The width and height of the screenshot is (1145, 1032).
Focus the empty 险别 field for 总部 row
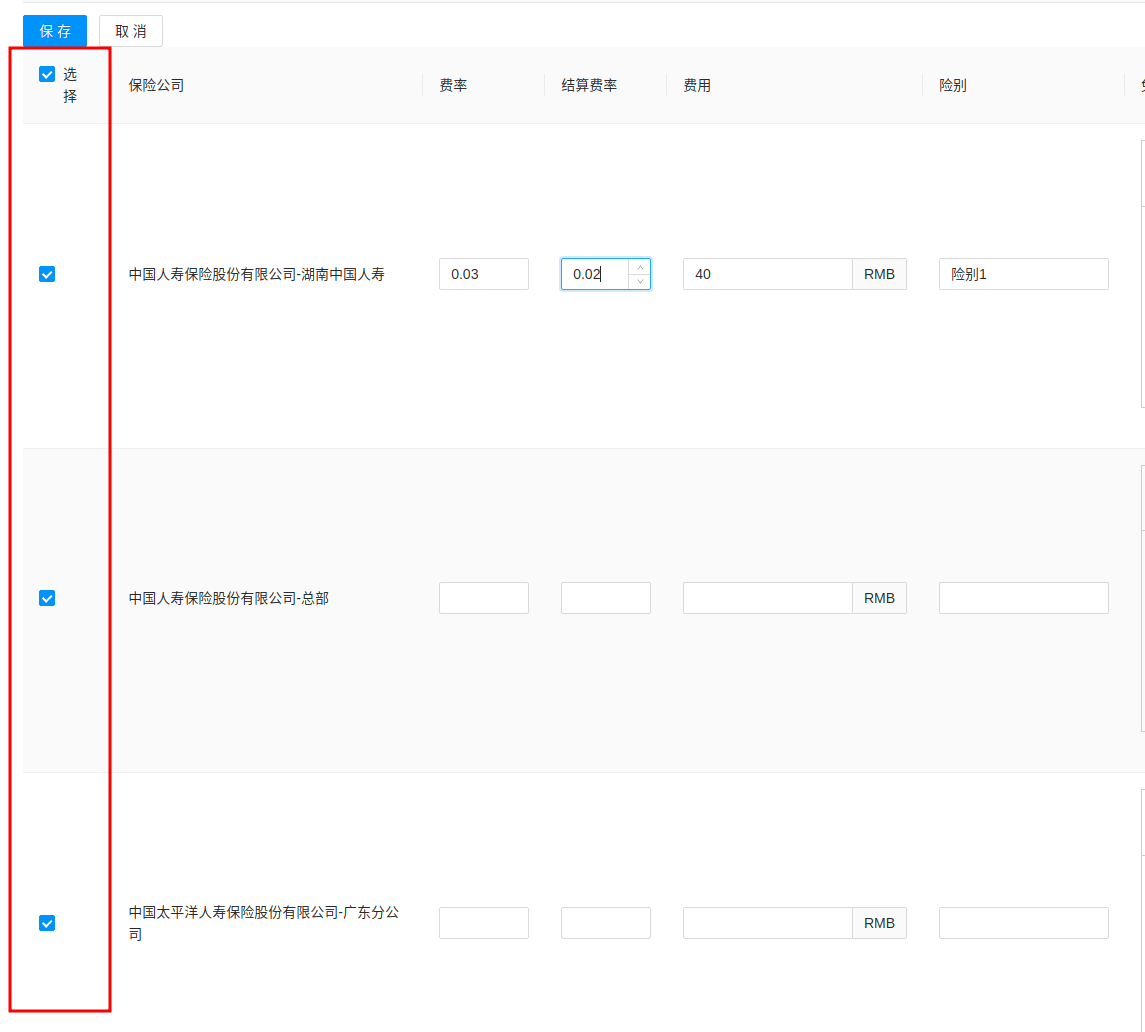(x=1023, y=598)
